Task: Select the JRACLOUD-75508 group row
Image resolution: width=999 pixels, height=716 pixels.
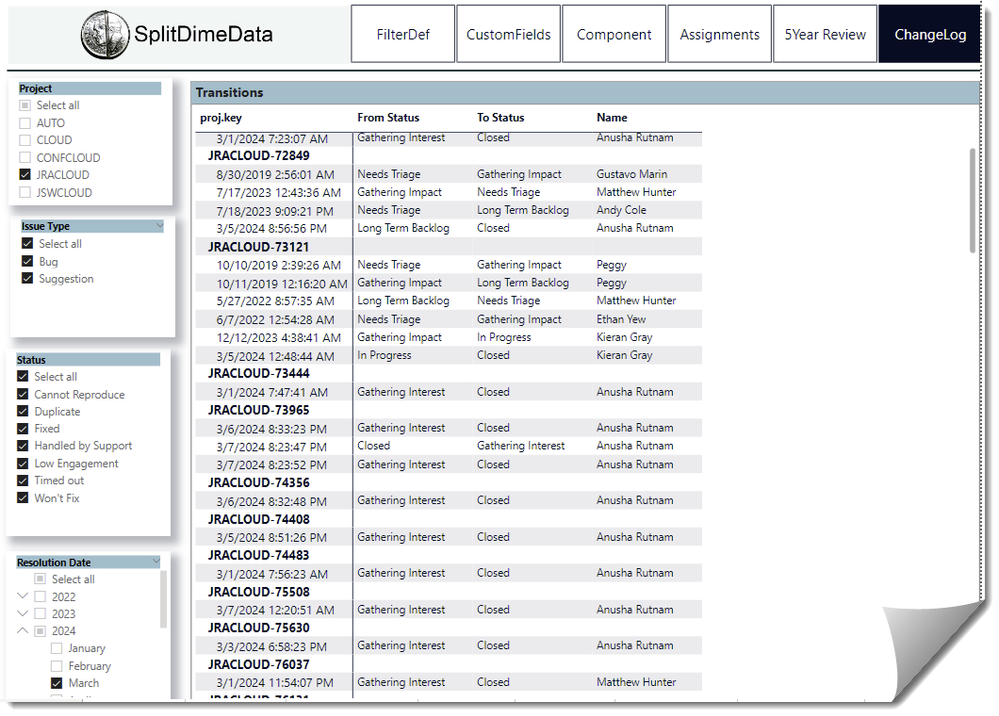Action: click(x=449, y=592)
